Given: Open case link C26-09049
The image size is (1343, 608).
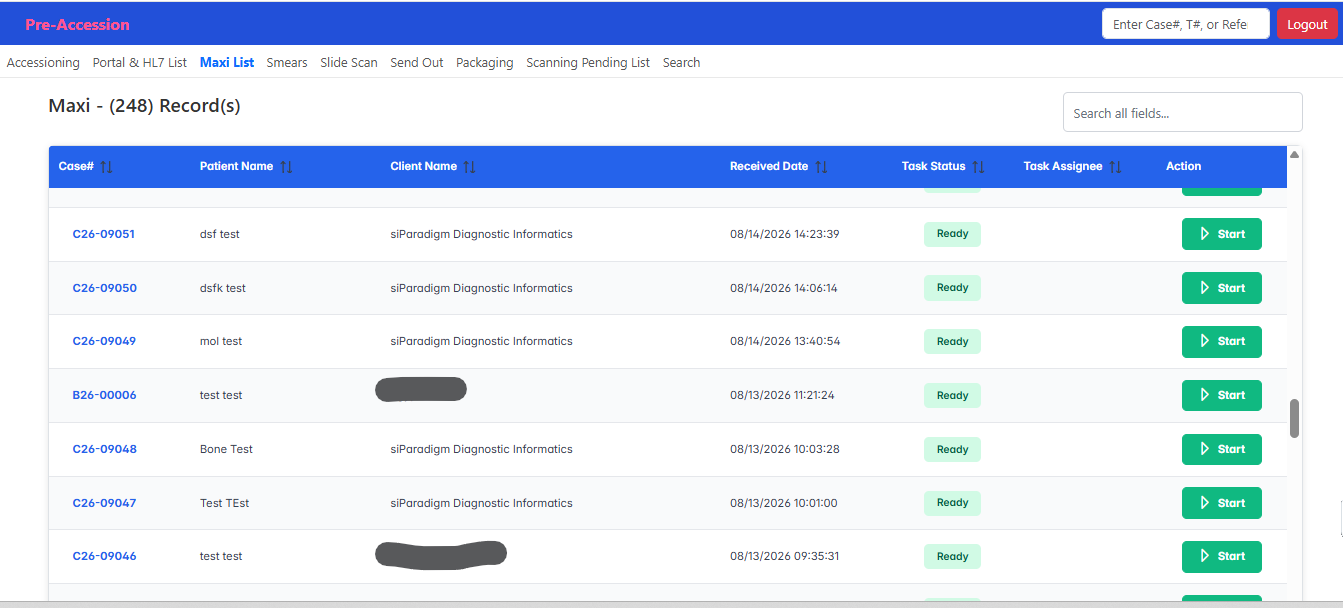Looking at the screenshot, I should click(x=104, y=341).
